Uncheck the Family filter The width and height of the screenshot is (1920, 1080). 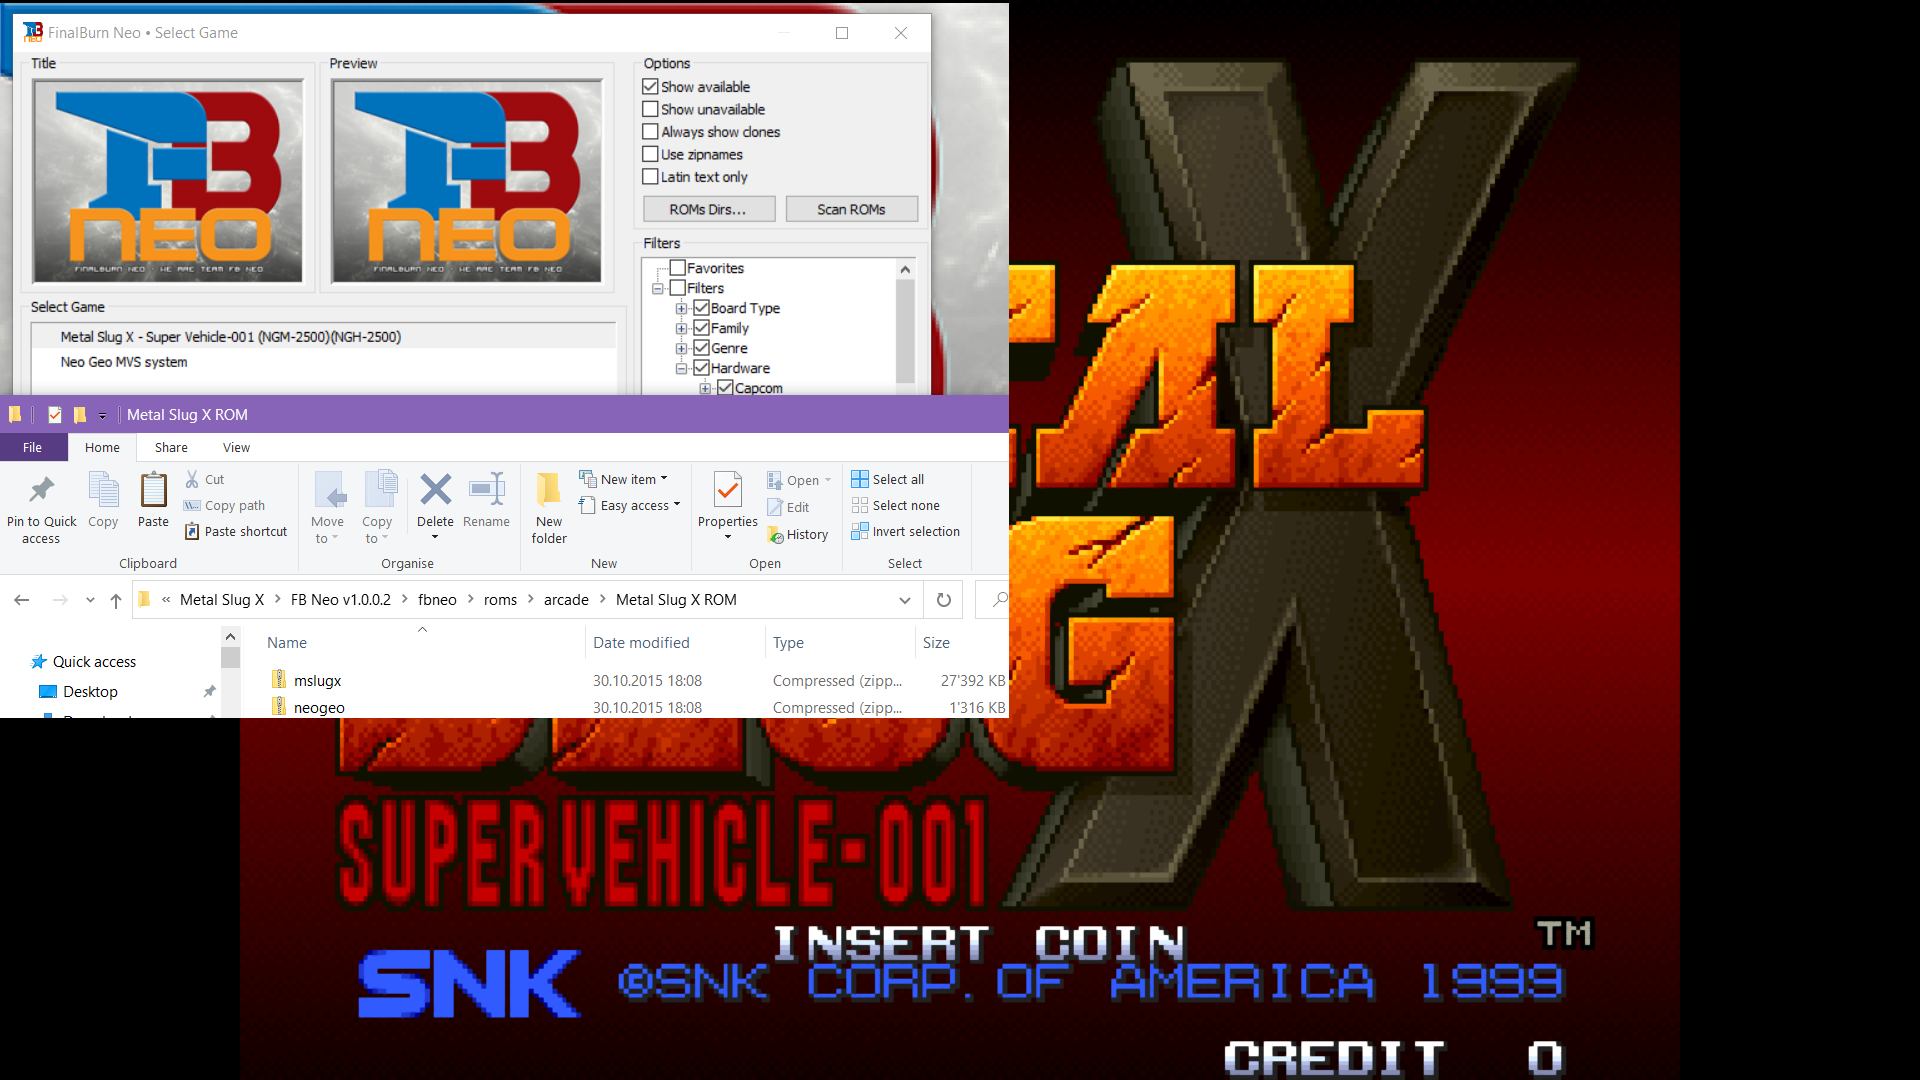pyautogui.click(x=701, y=328)
